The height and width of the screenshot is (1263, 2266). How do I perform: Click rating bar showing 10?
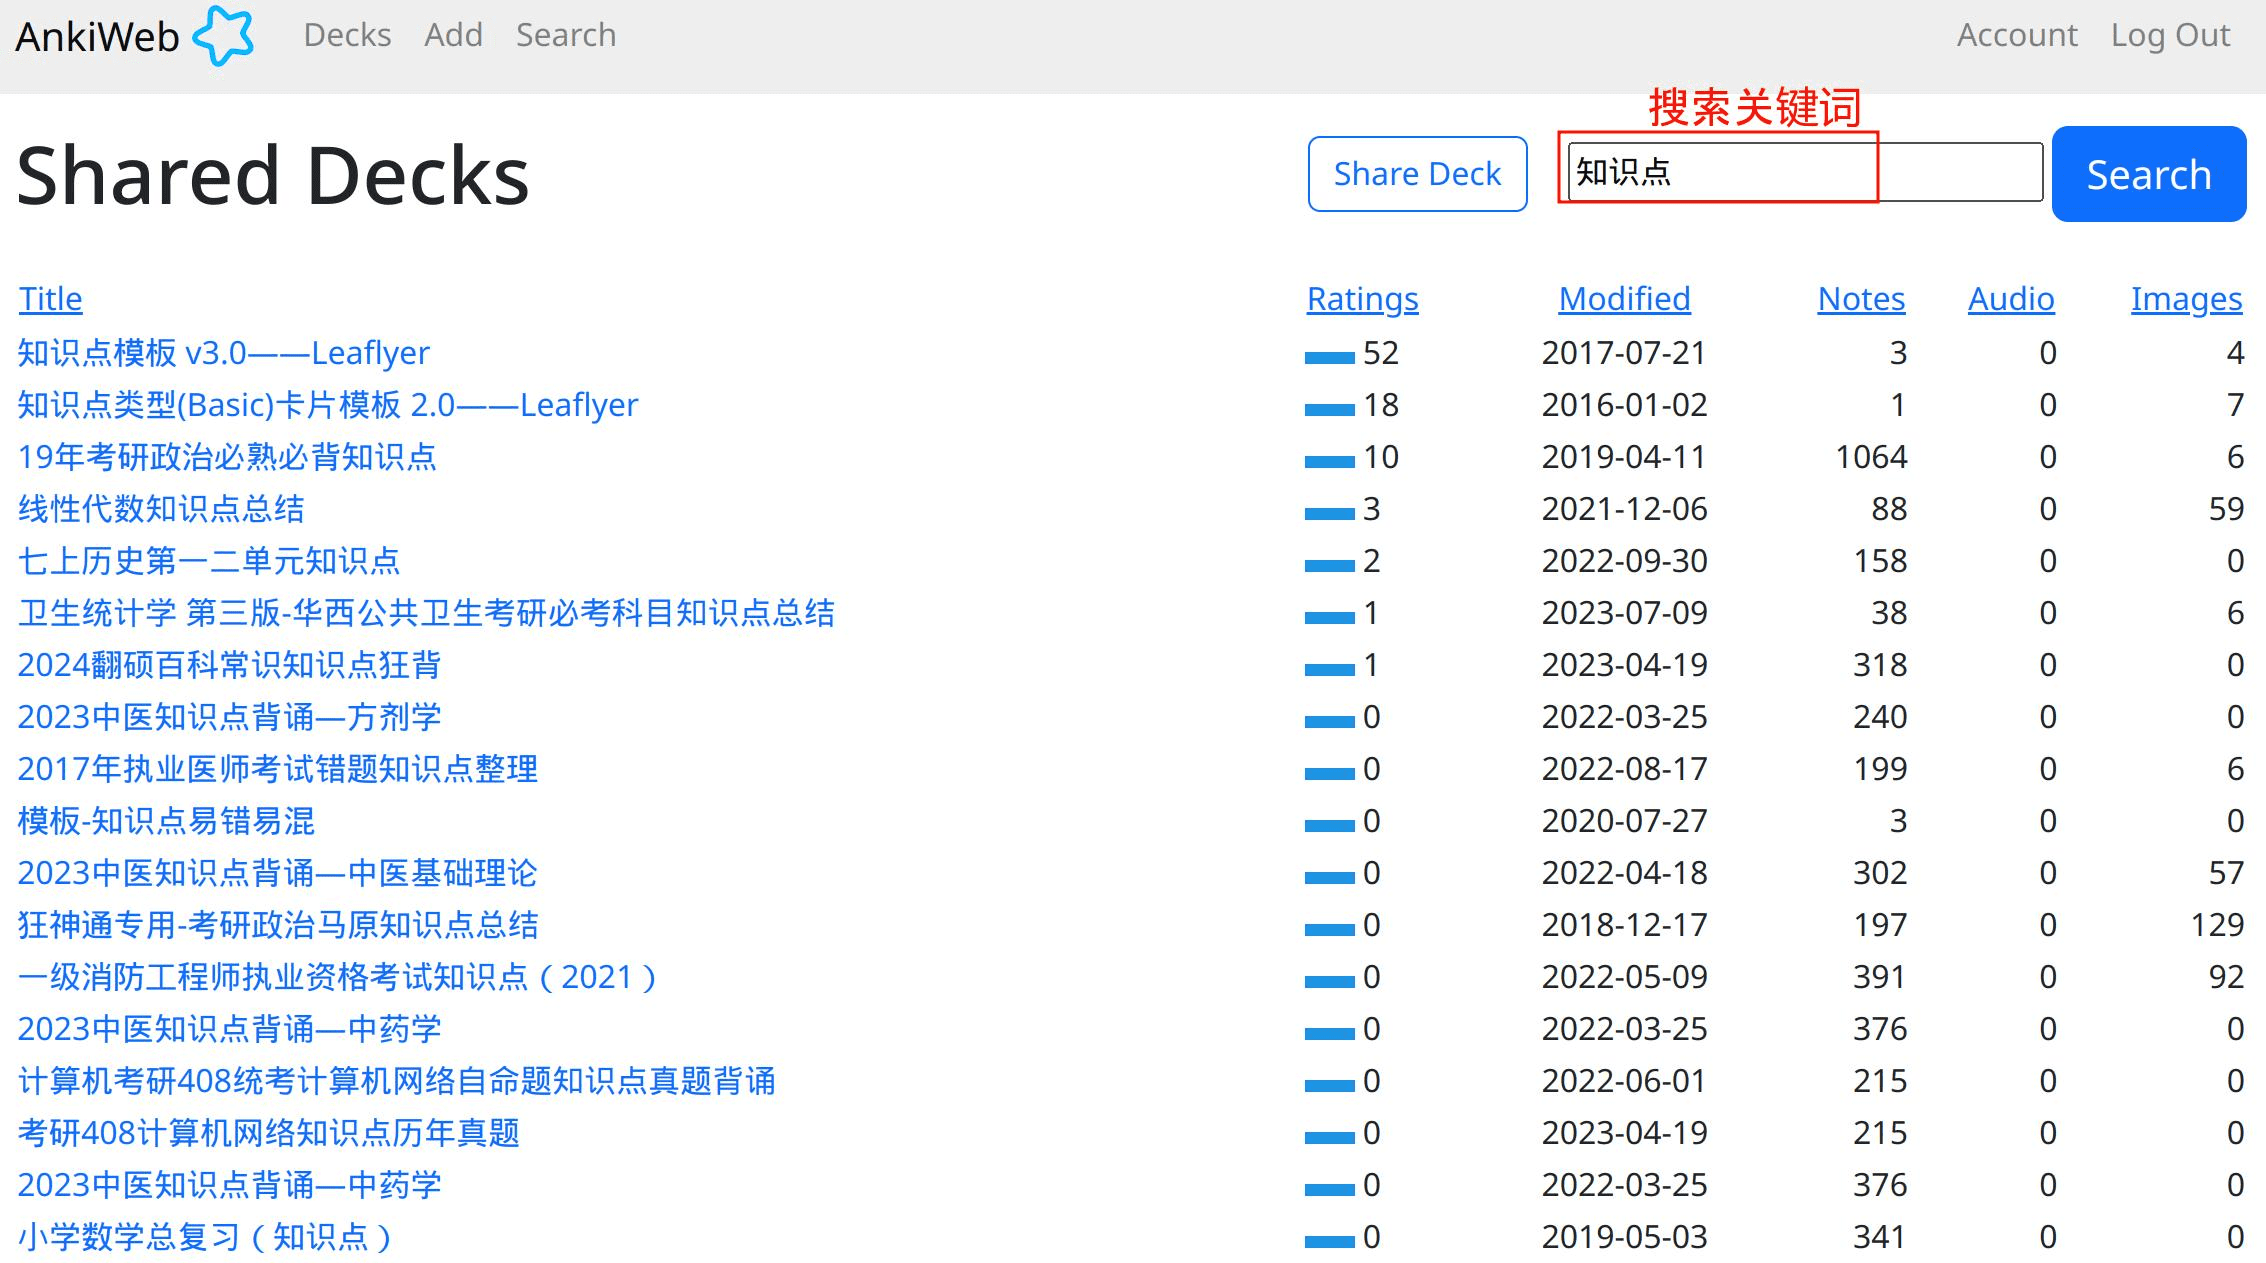click(1330, 461)
